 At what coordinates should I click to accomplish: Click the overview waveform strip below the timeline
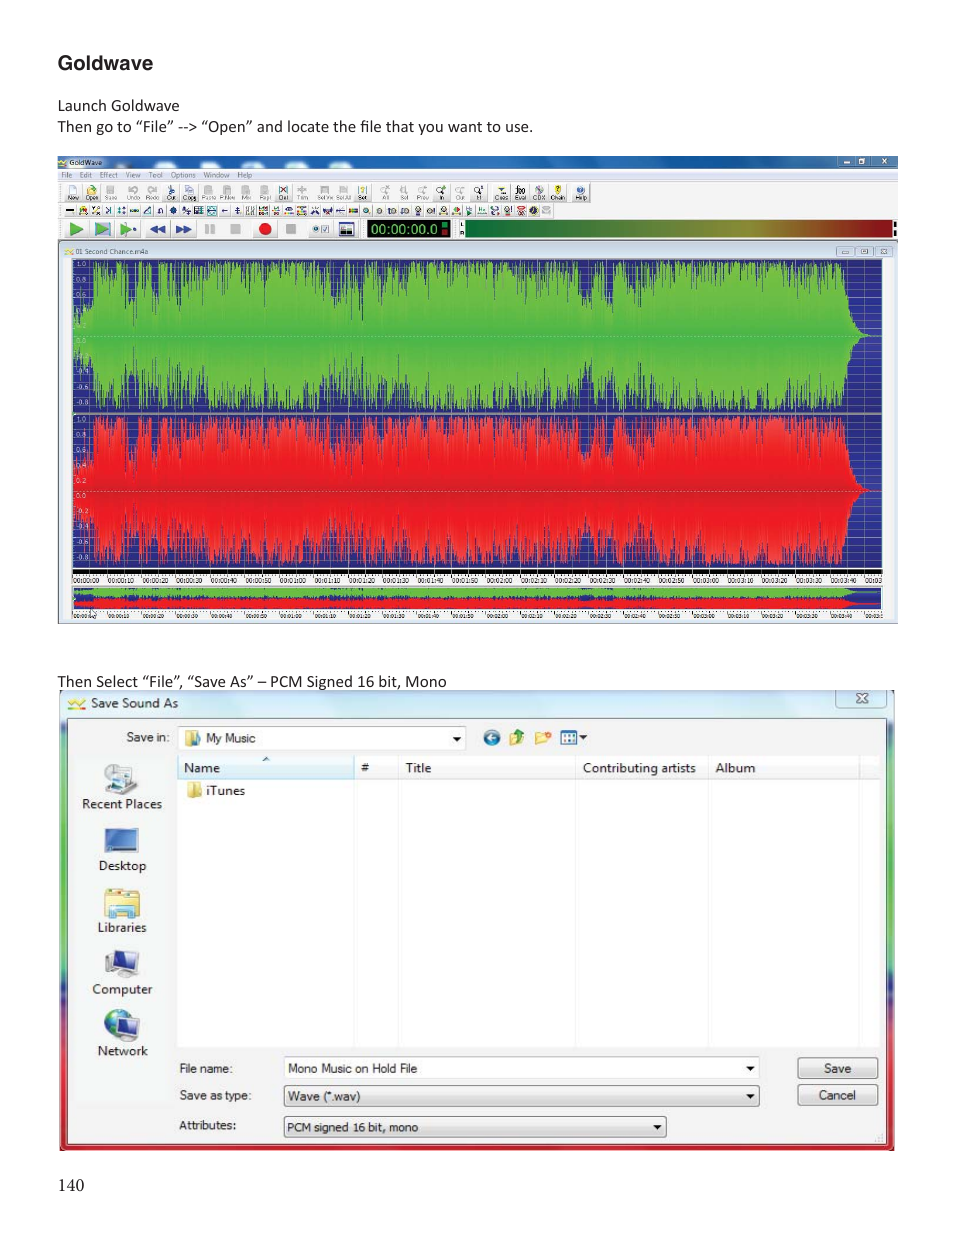[x=477, y=598]
